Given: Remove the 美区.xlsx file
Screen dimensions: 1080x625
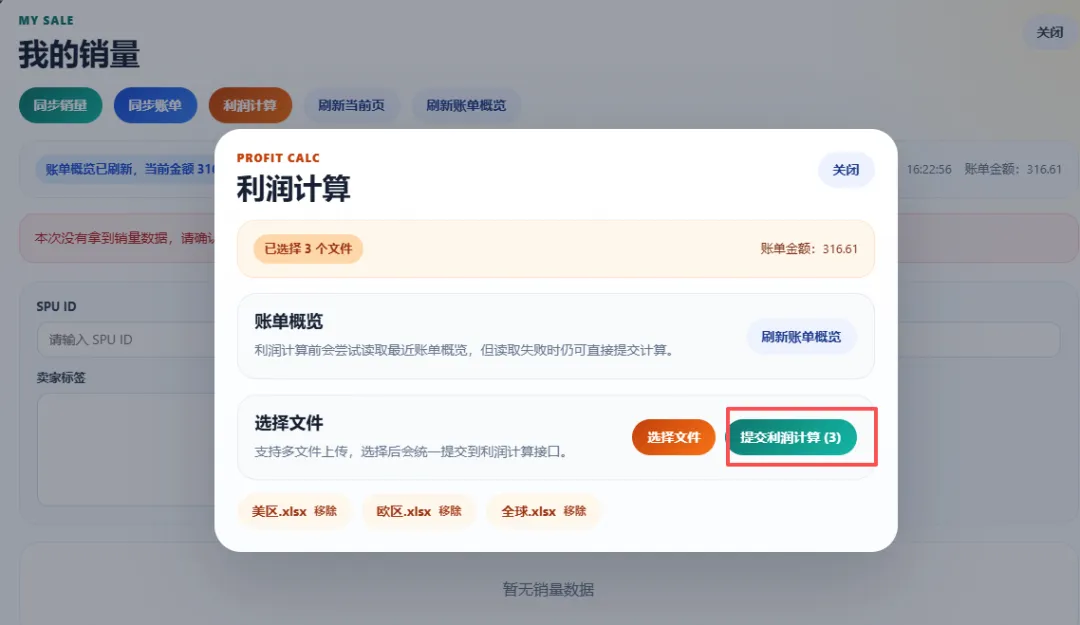Looking at the screenshot, I should [325, 511].
